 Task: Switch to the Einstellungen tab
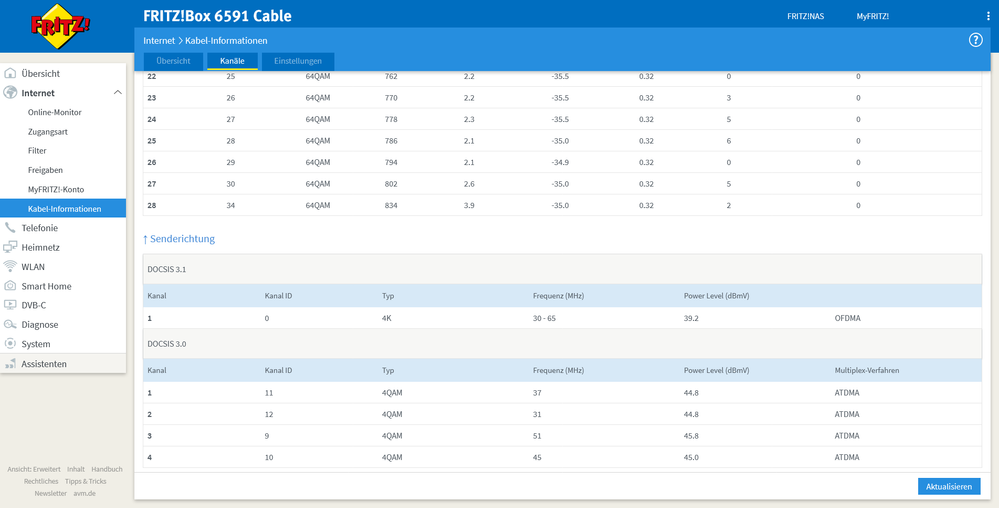298,61
